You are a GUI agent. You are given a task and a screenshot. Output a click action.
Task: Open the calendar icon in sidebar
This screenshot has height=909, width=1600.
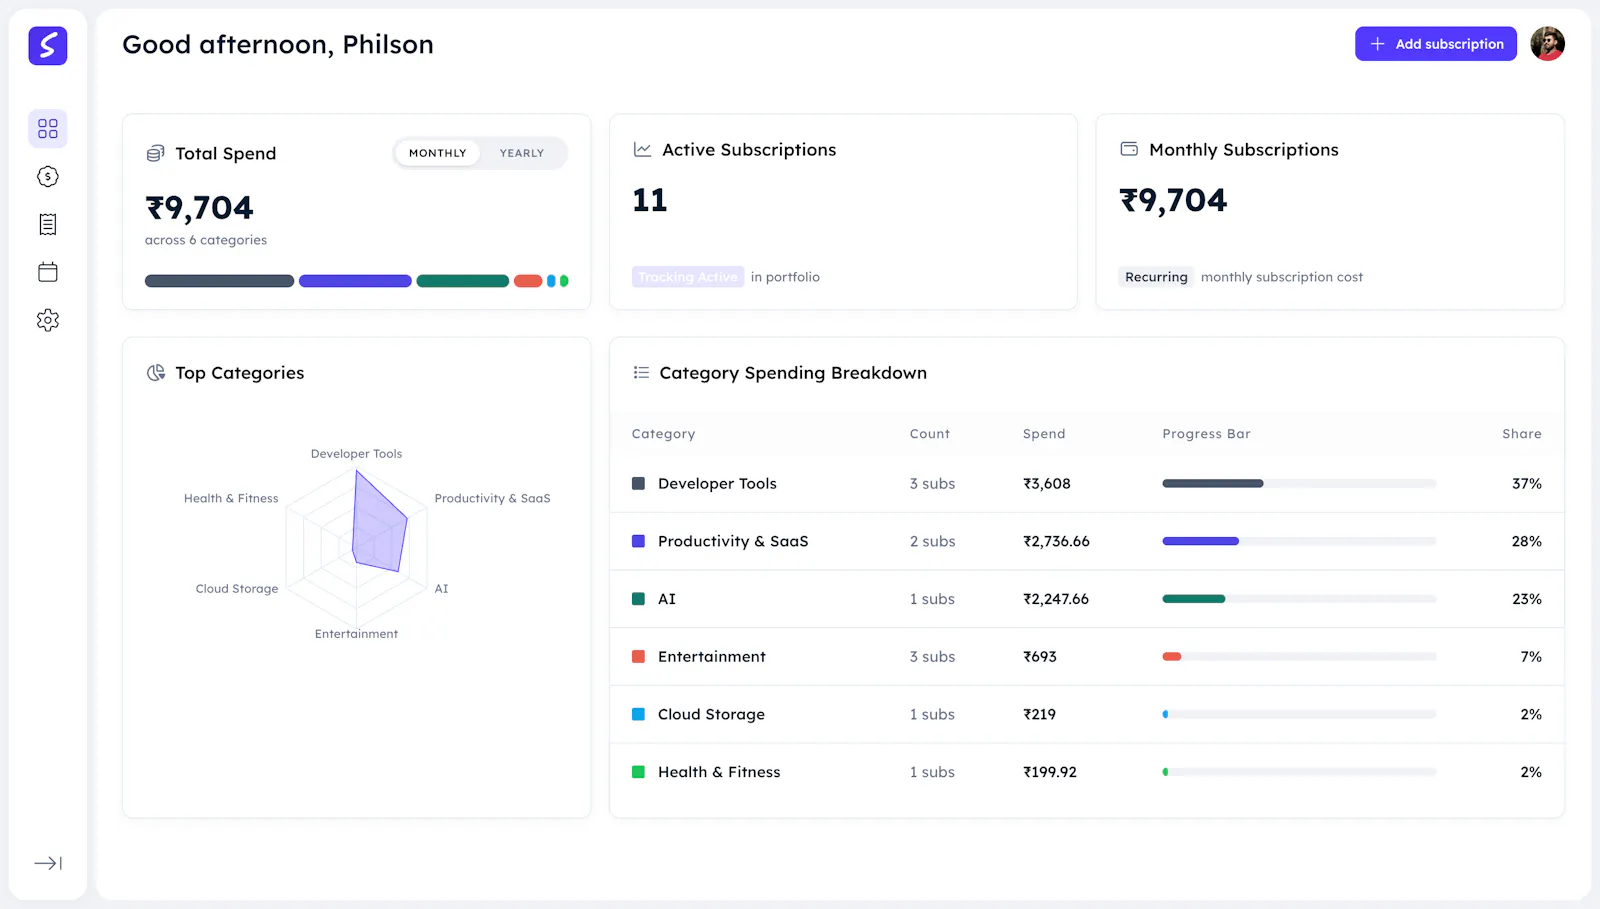[48, 272]
